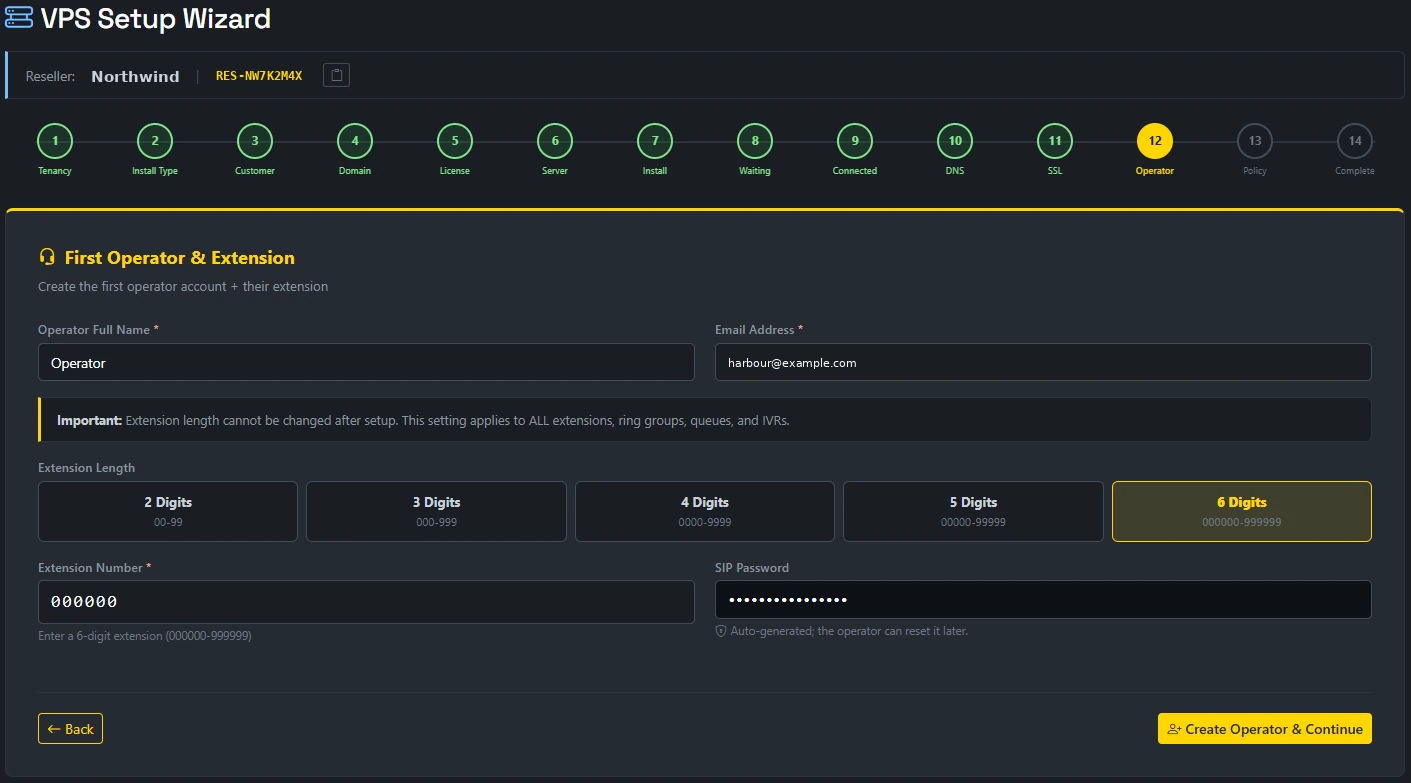Go to step 8 Waiting
Screen dimensions: 1411x783
coord(755,141)
